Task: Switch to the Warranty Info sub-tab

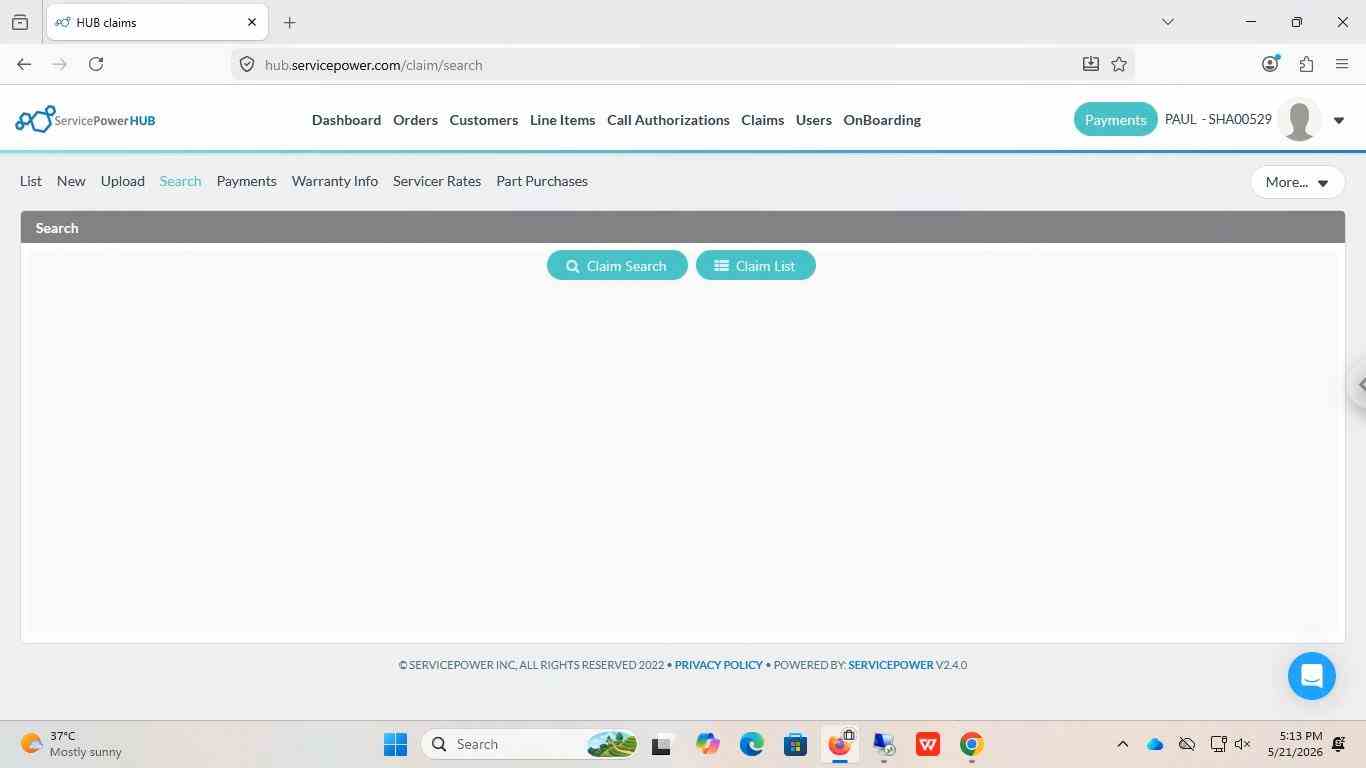Action: 335,181
